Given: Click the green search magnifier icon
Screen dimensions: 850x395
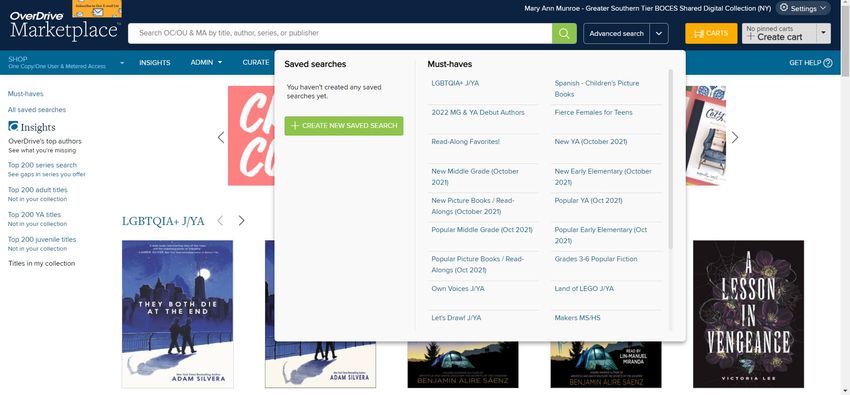Looking at the screenshot, I should (x=564, y=33).
